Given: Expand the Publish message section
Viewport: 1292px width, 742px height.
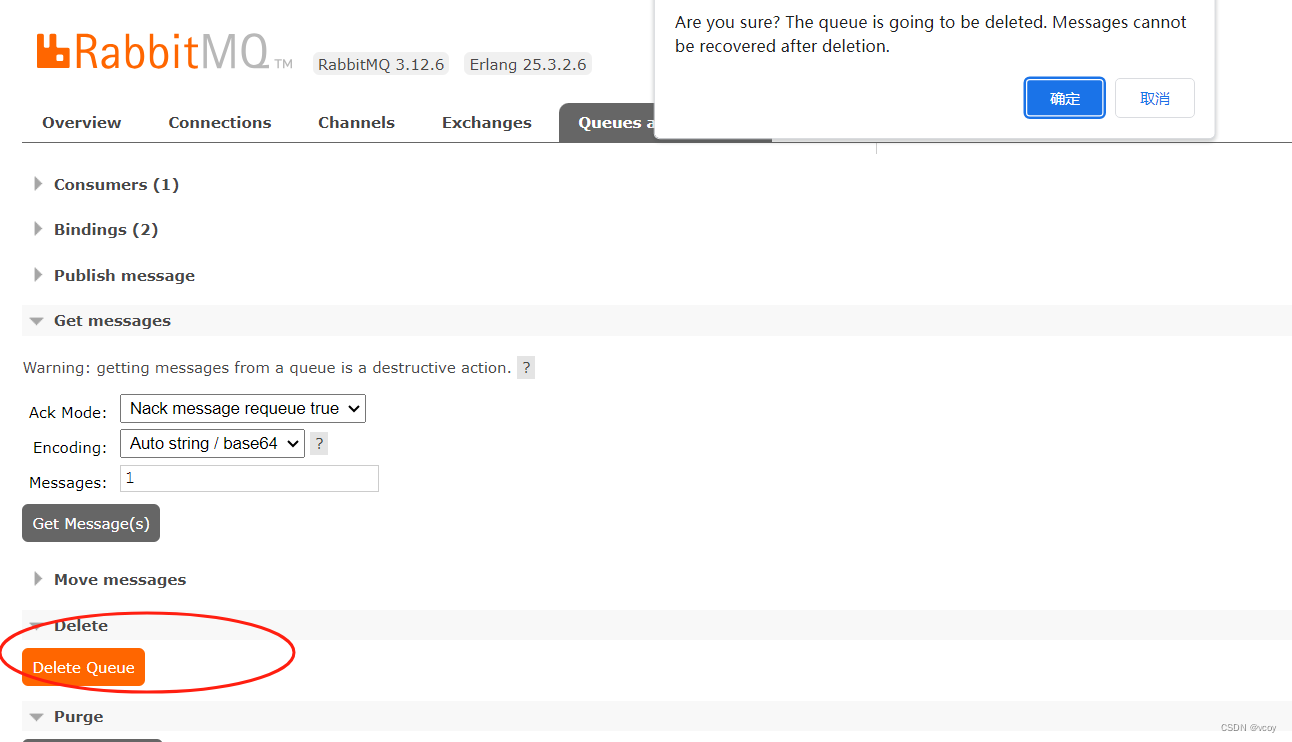Looking at the screenshot, I should (124, 275).
